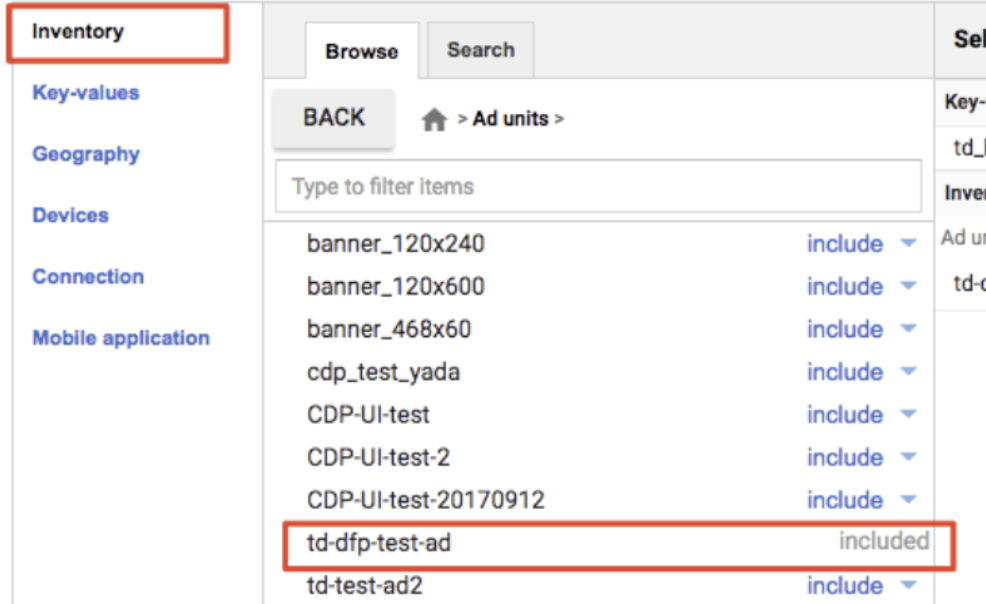Include the CDP-UI-test-2 ad unit
Screen dimensions: 986x604
coord(844,457)
